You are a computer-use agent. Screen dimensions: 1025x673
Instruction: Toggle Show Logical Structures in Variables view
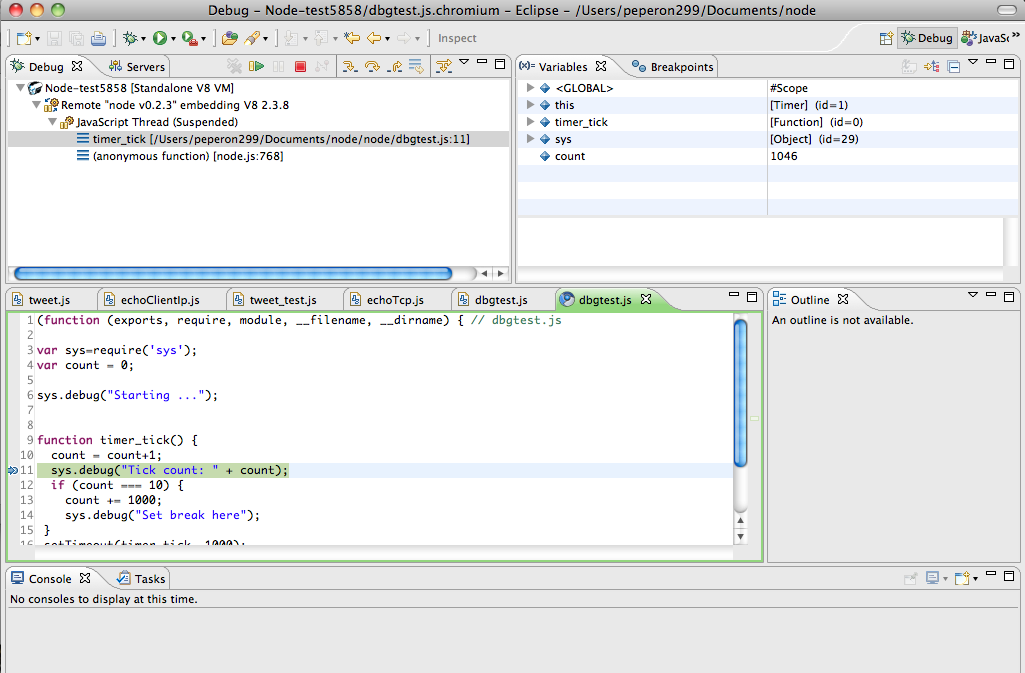tap(928, 65)
